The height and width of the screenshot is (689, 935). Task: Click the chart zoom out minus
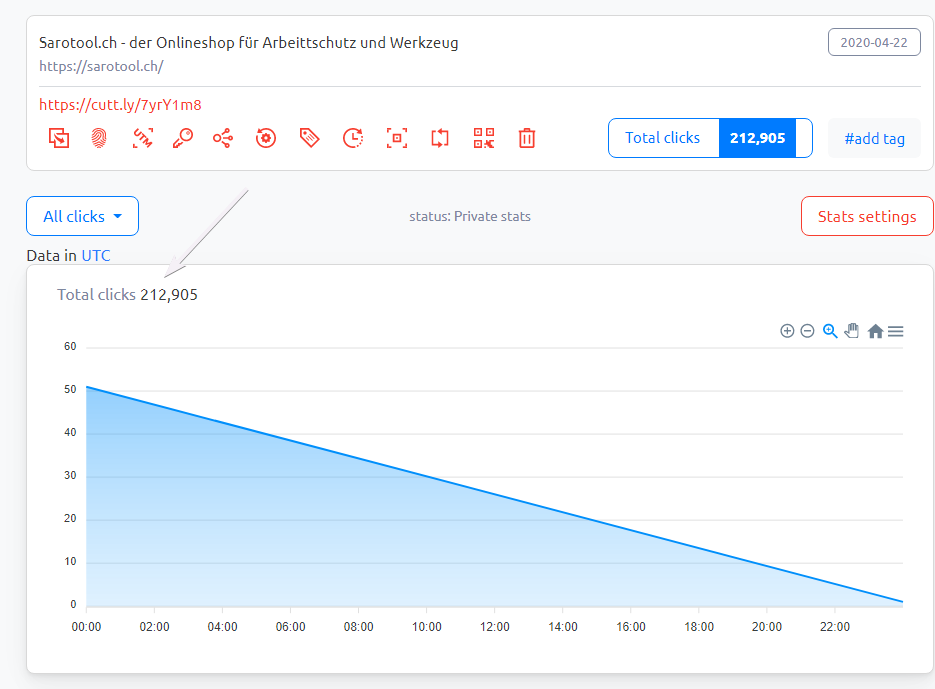tap(807, 331)
